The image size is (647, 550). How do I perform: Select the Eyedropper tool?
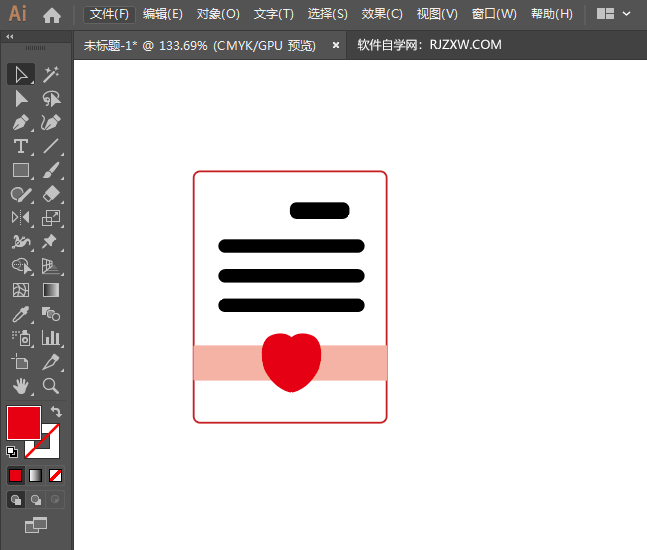21,314
